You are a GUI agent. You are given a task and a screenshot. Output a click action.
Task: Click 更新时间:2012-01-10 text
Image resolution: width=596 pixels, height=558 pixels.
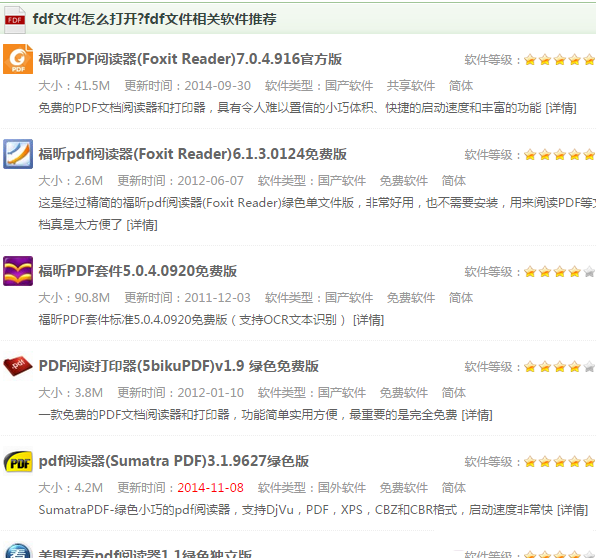click(x=180, y=393)
